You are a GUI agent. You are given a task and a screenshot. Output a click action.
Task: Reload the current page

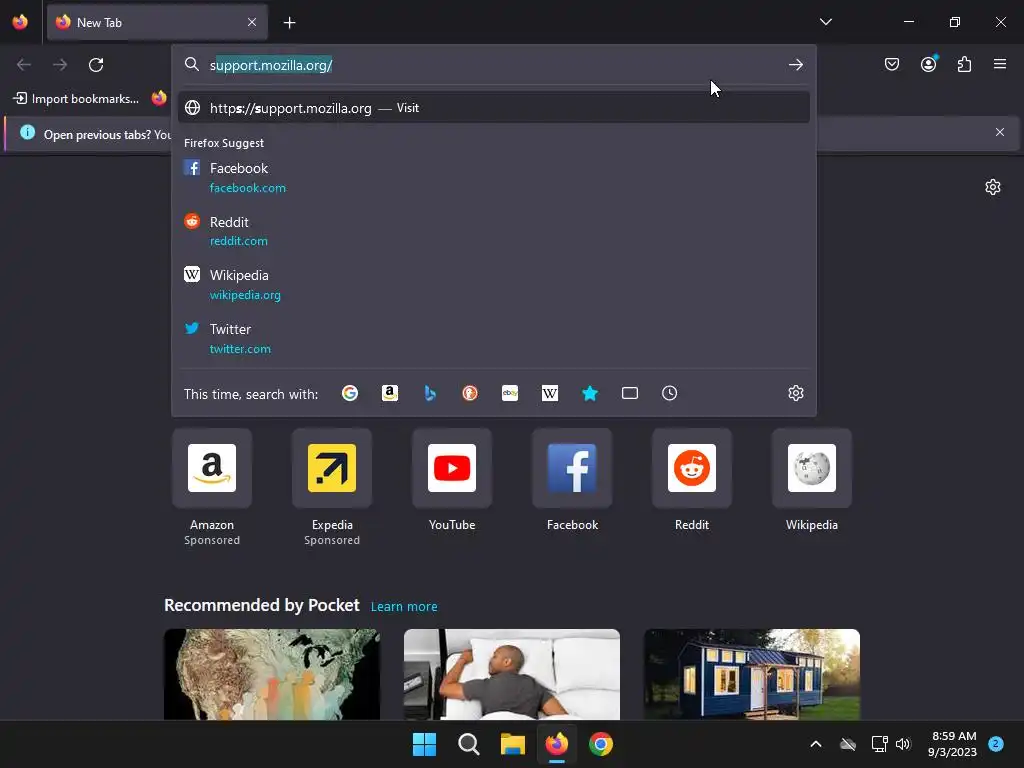click(x=96, y=65)
